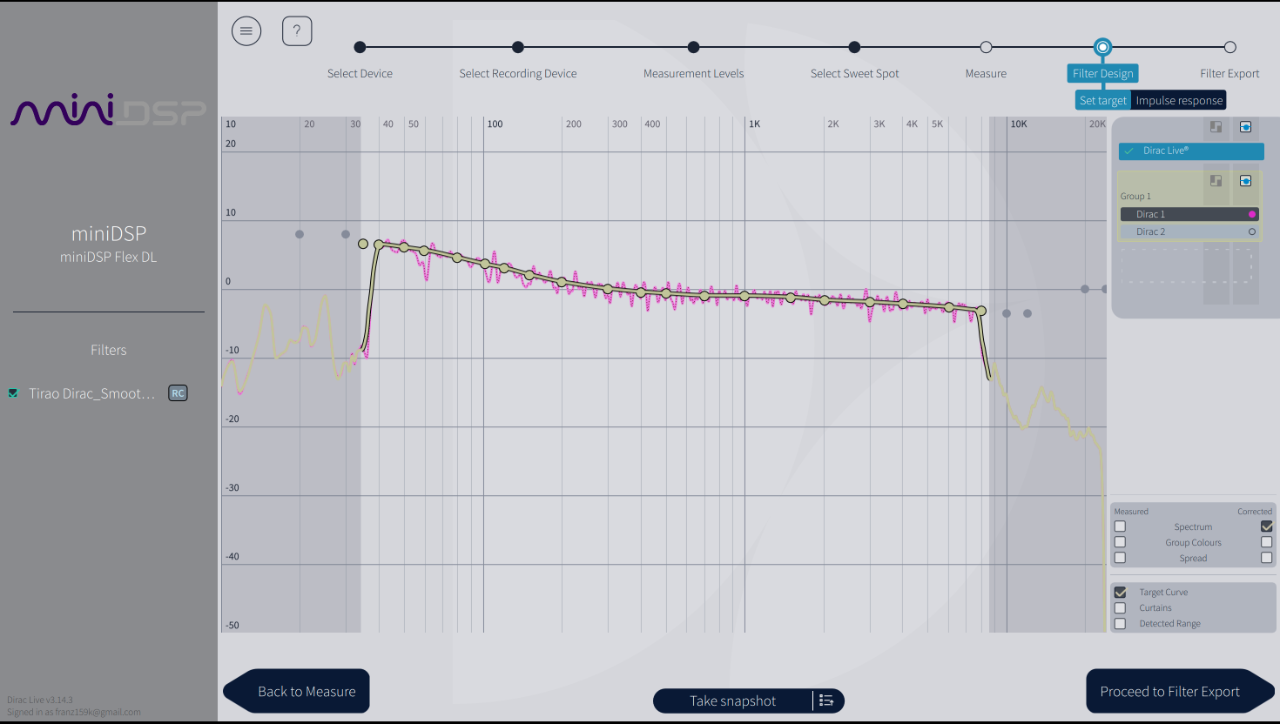Click the grey step icon above Dirac Live

pos(1216,127)
